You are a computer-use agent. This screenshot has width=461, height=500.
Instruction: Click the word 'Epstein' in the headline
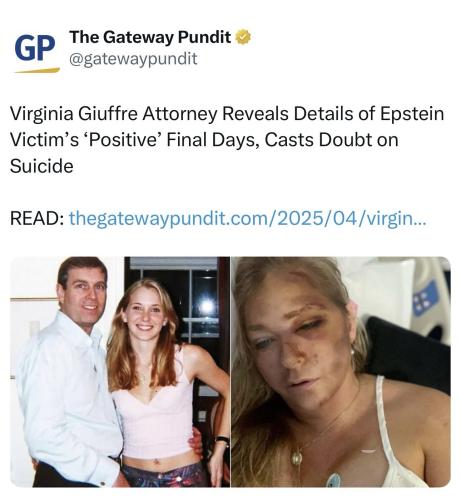(x=412, y=114)
